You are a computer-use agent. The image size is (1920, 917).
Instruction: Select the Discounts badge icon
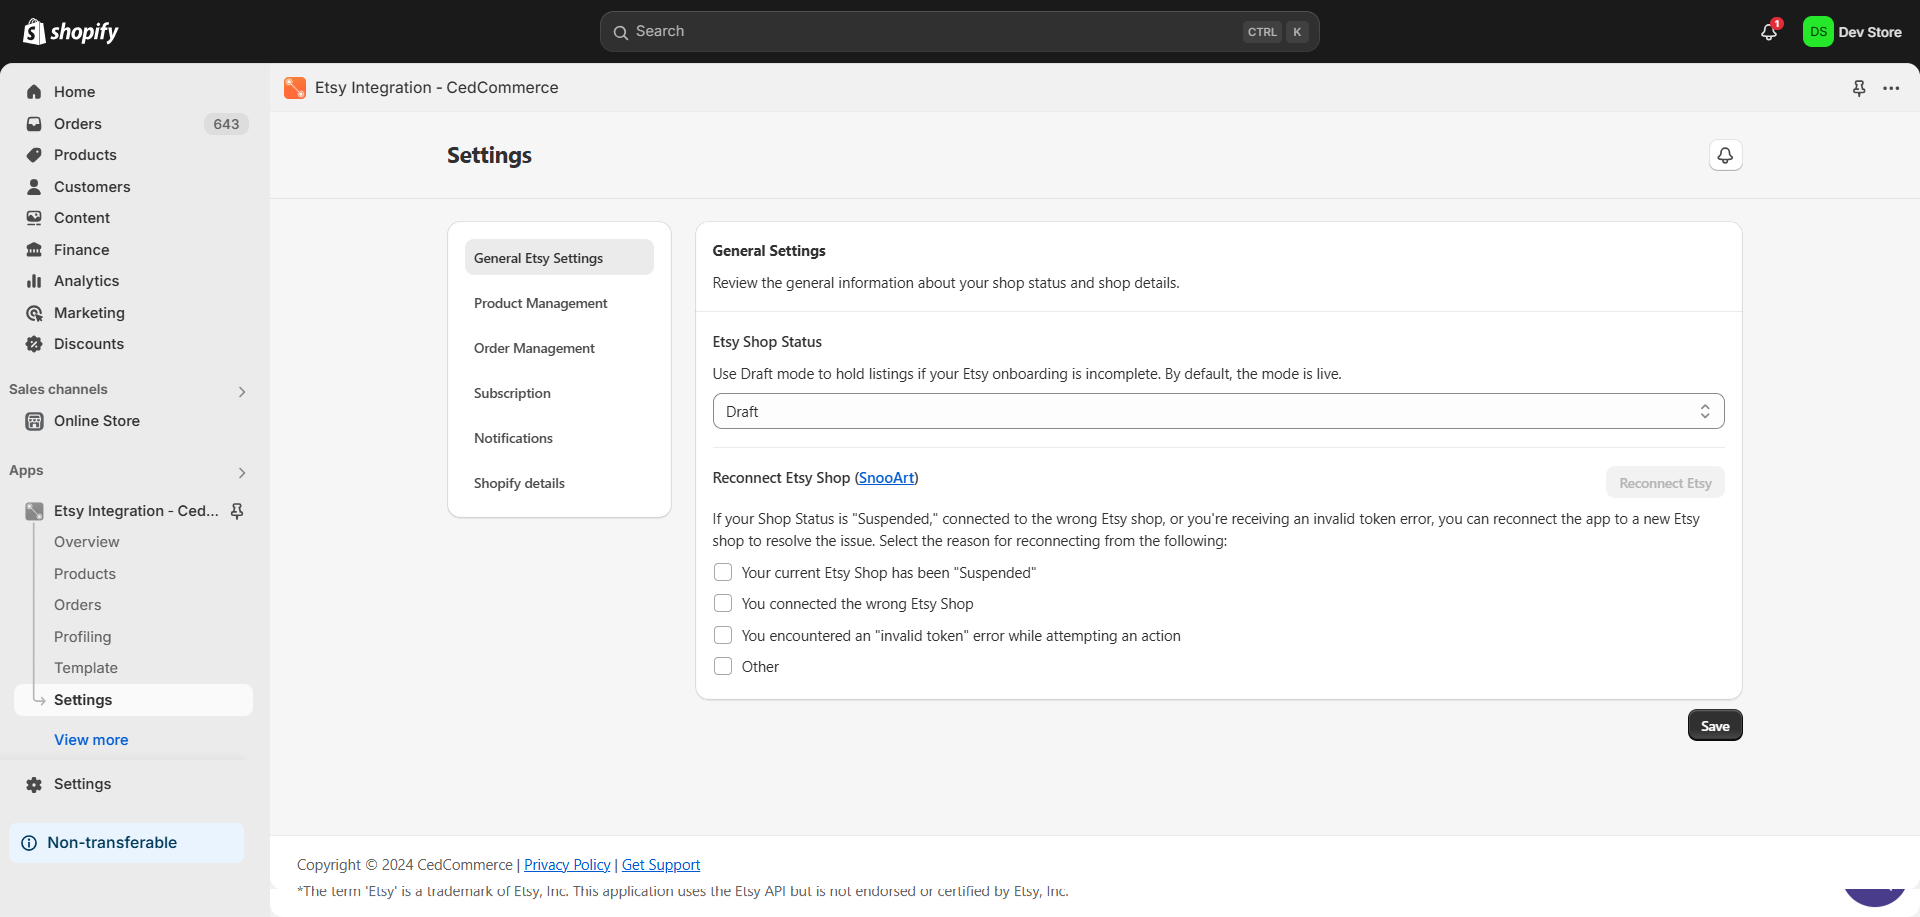[34, 344]
